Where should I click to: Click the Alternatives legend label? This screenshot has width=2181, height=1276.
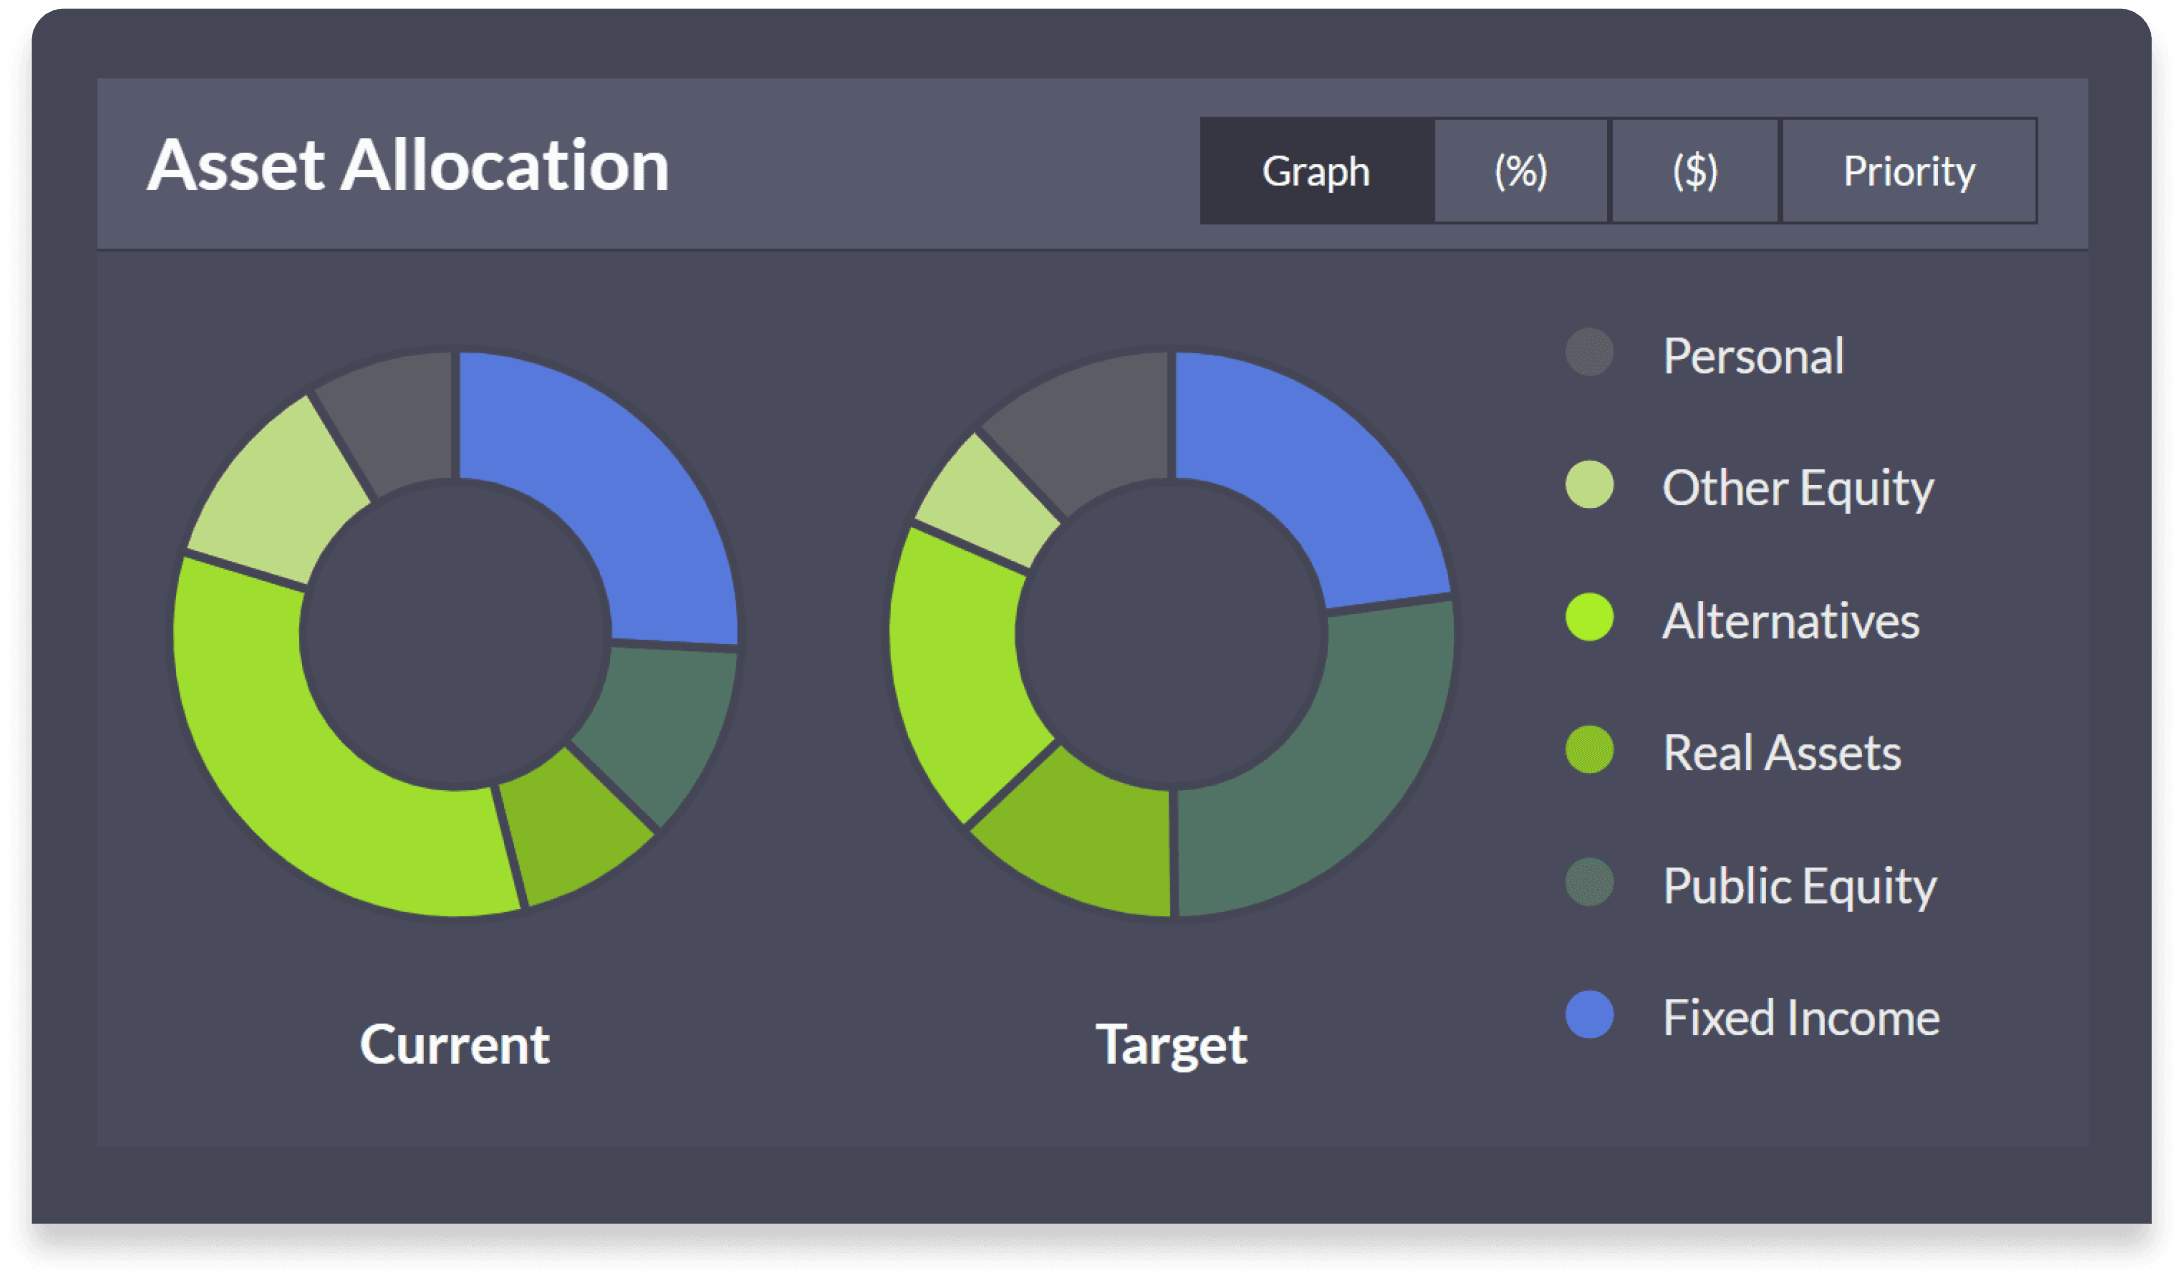[1790, 621]
